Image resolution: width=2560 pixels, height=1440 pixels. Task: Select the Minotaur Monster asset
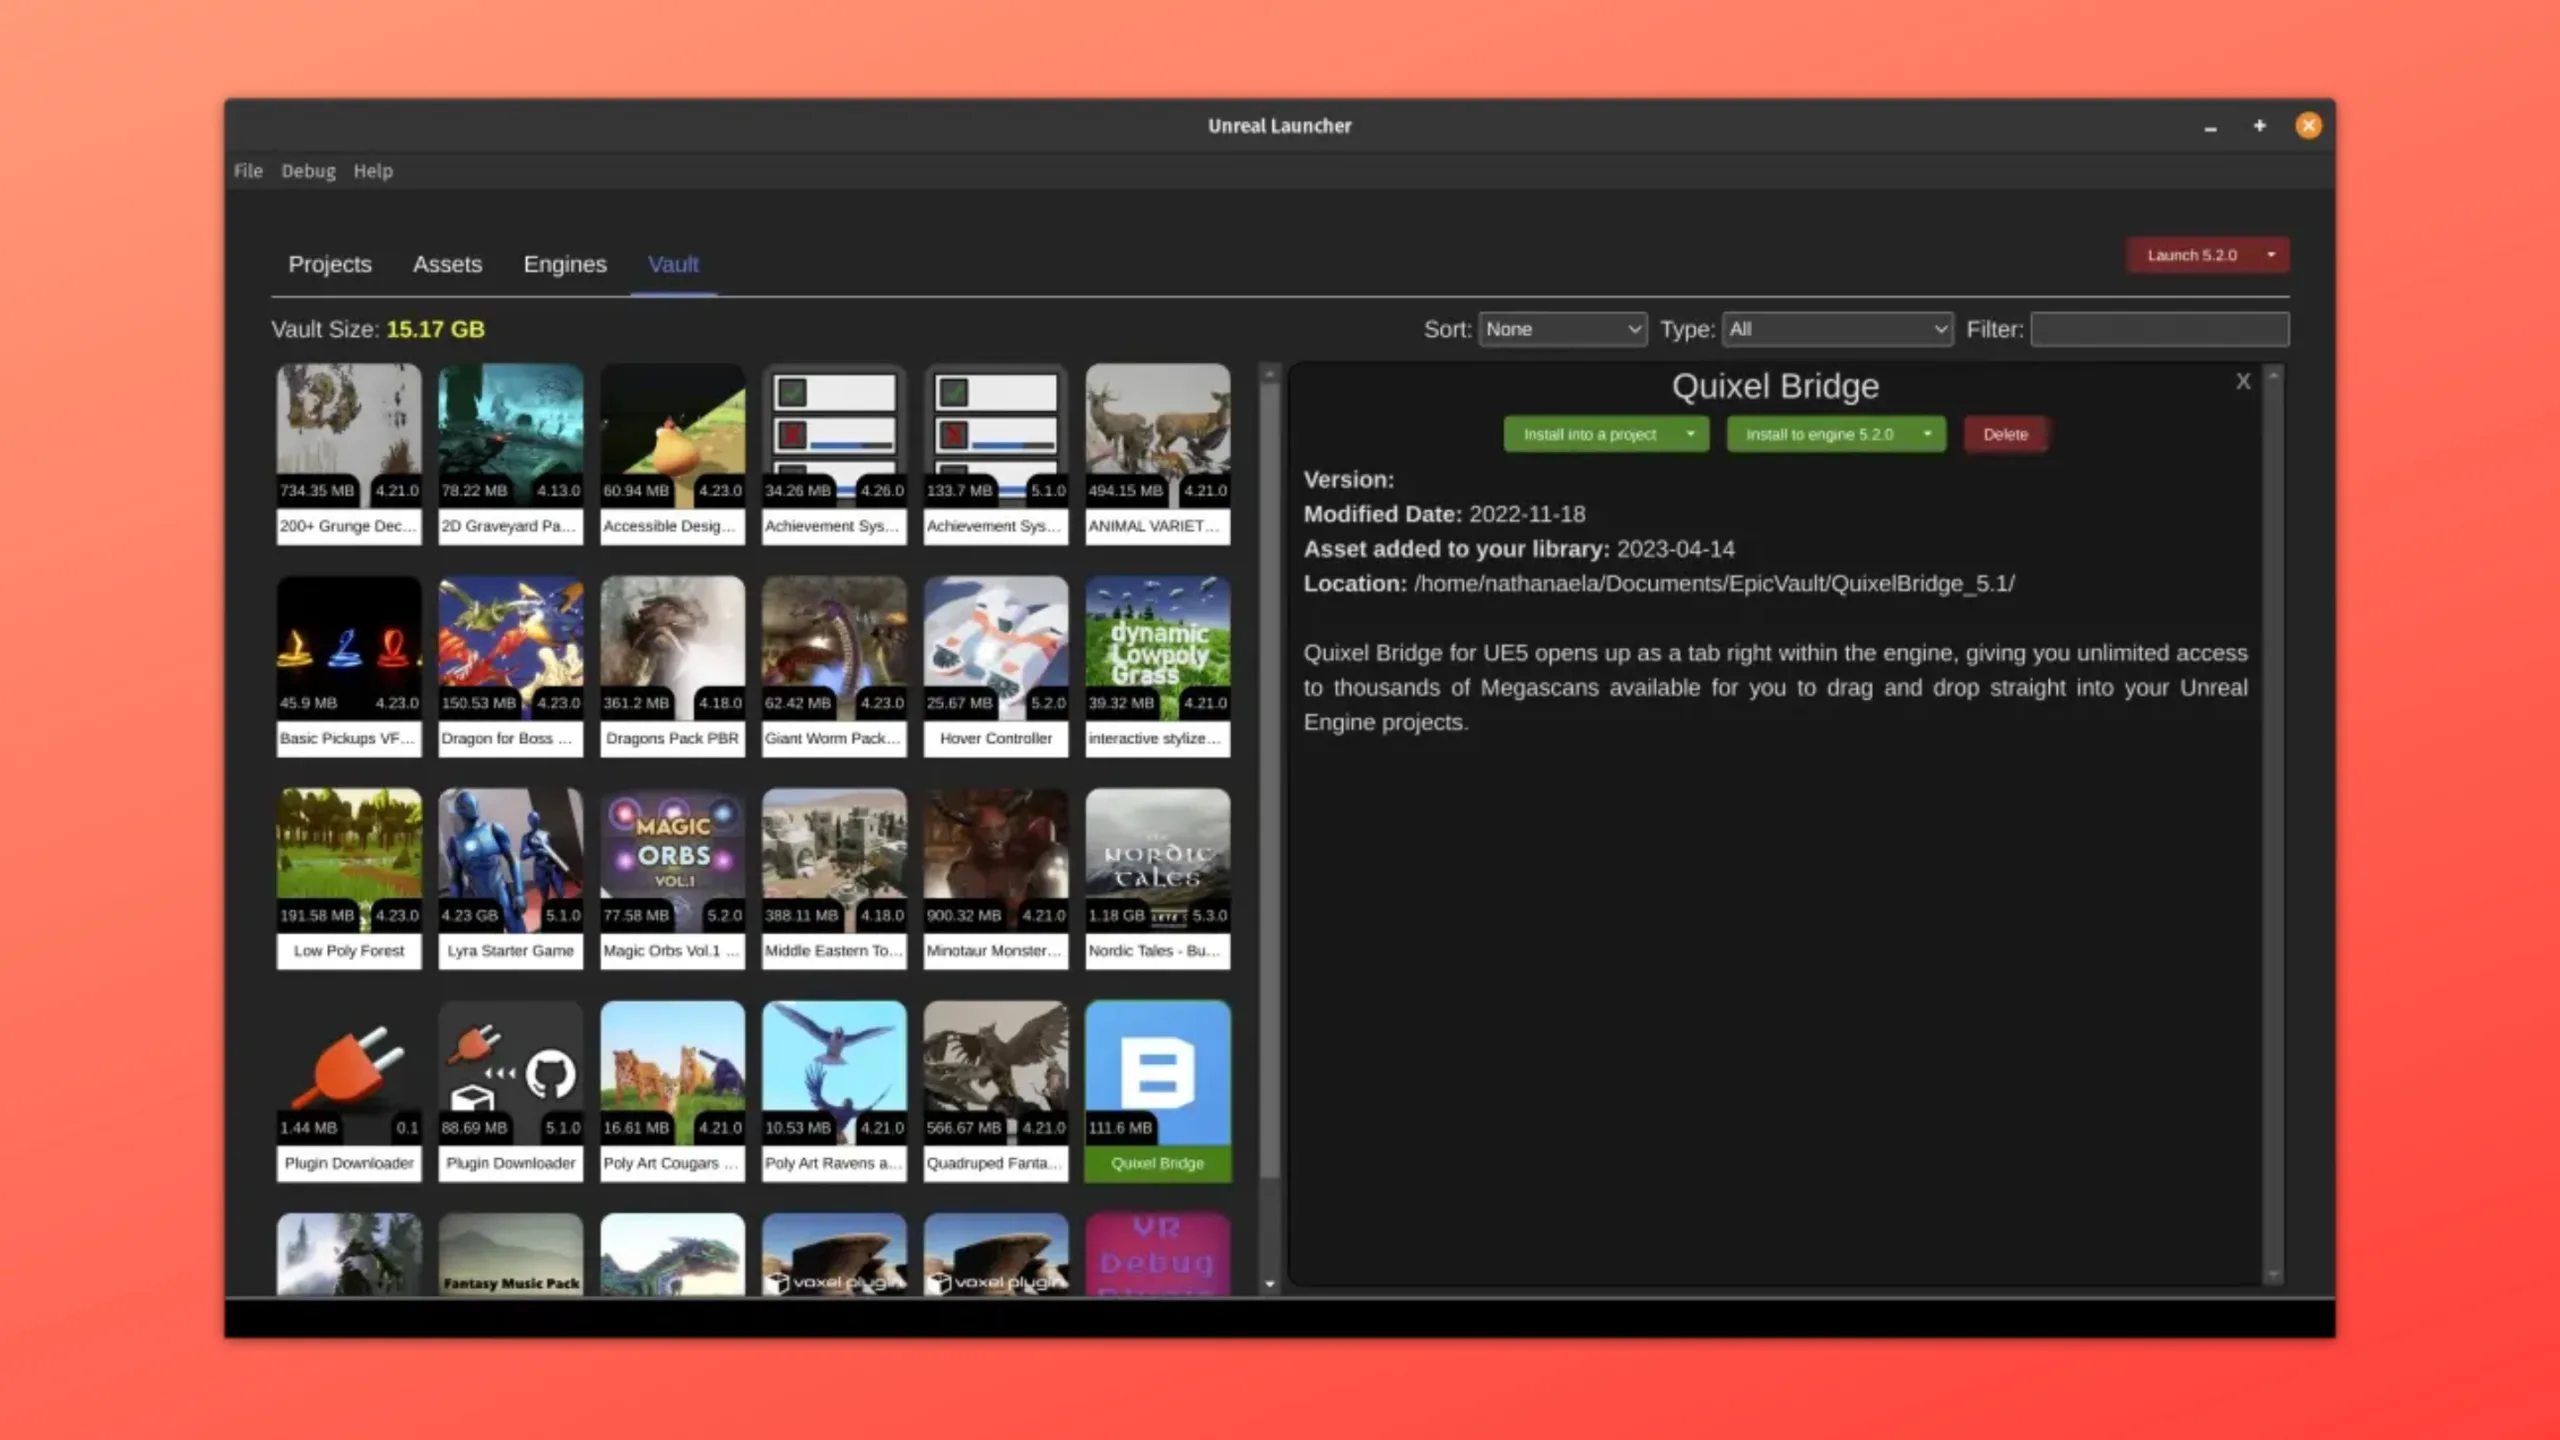[x=996, y=878]
